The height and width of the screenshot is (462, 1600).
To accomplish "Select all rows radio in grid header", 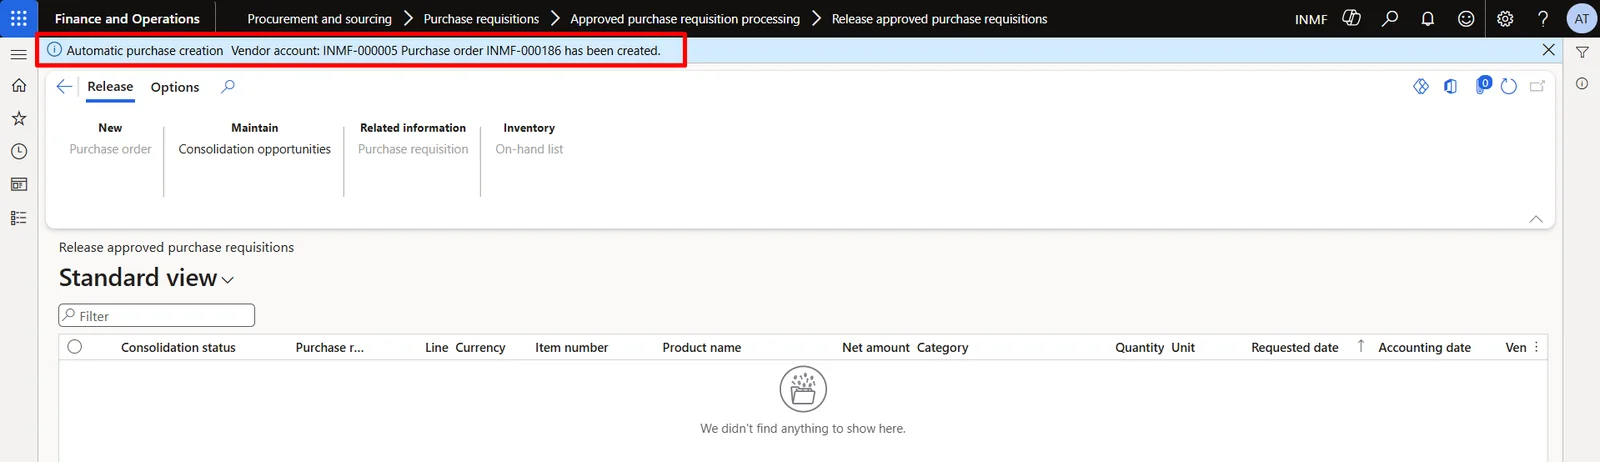I will click(75, 347).
